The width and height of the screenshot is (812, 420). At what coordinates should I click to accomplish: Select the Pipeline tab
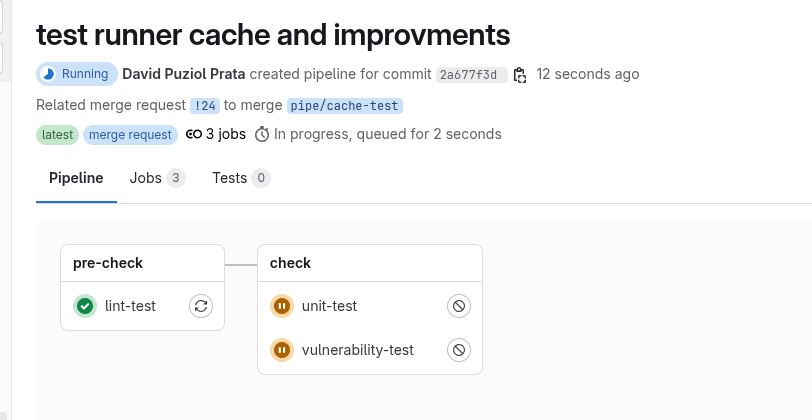76,178
